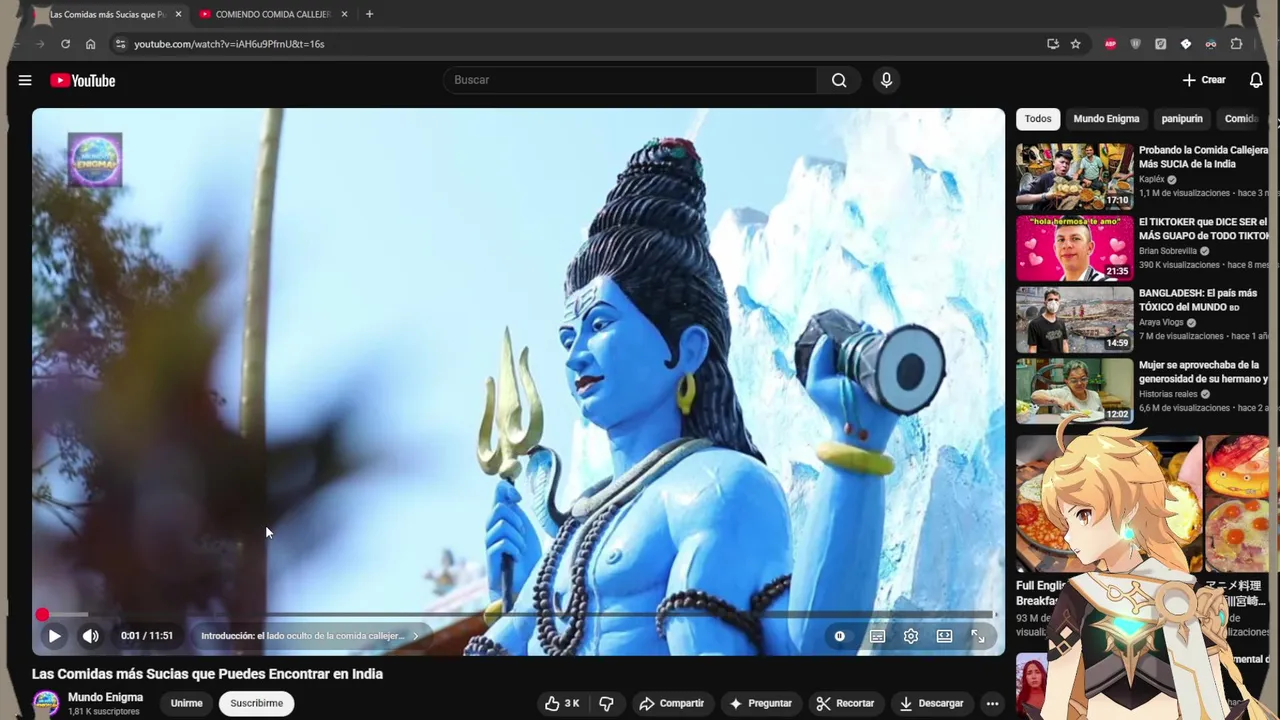
Task: Turn on subtitles in the player
Action: coord(877,636)
